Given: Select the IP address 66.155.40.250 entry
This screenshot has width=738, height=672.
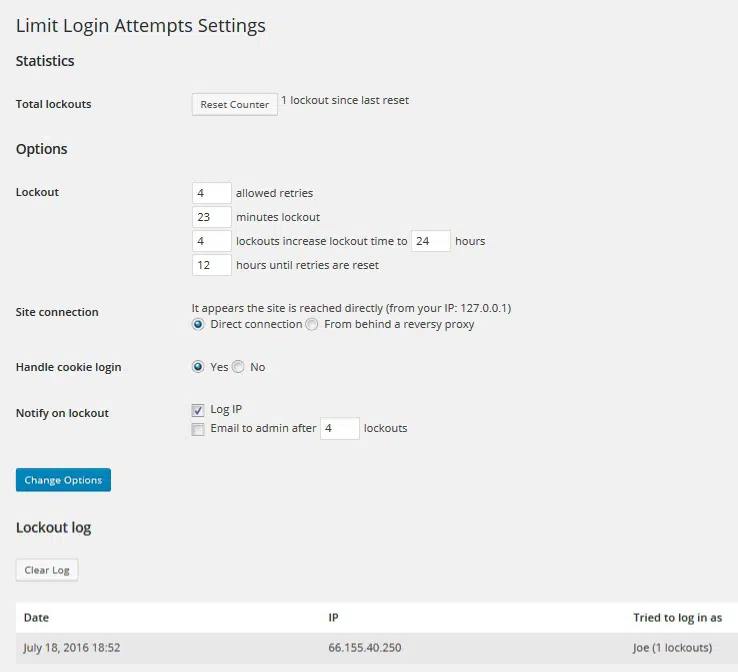Looking at the screenshot, I should [x=364, y=648].
